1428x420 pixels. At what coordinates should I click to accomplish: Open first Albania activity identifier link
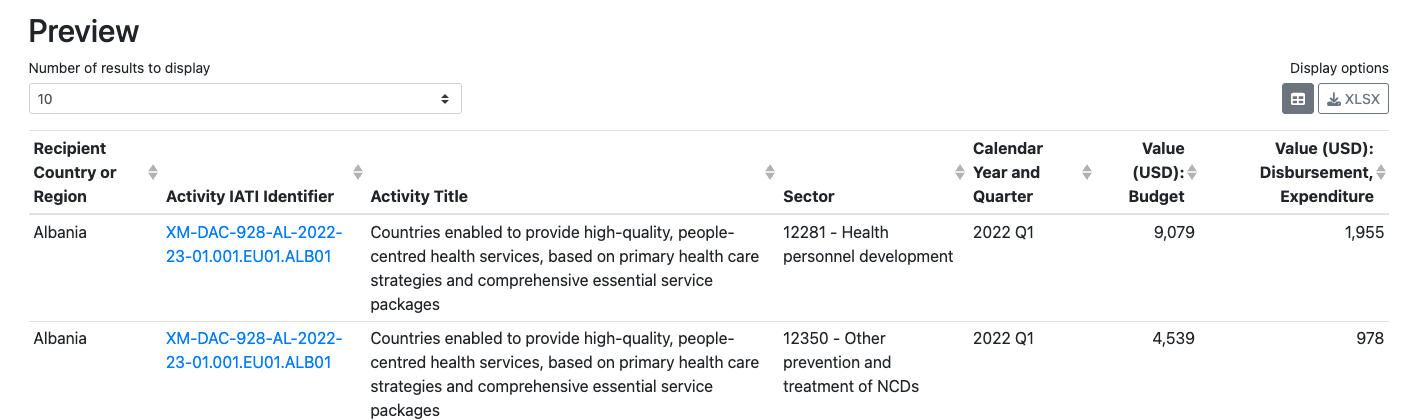pyautogui.click(x=254, y=244)
